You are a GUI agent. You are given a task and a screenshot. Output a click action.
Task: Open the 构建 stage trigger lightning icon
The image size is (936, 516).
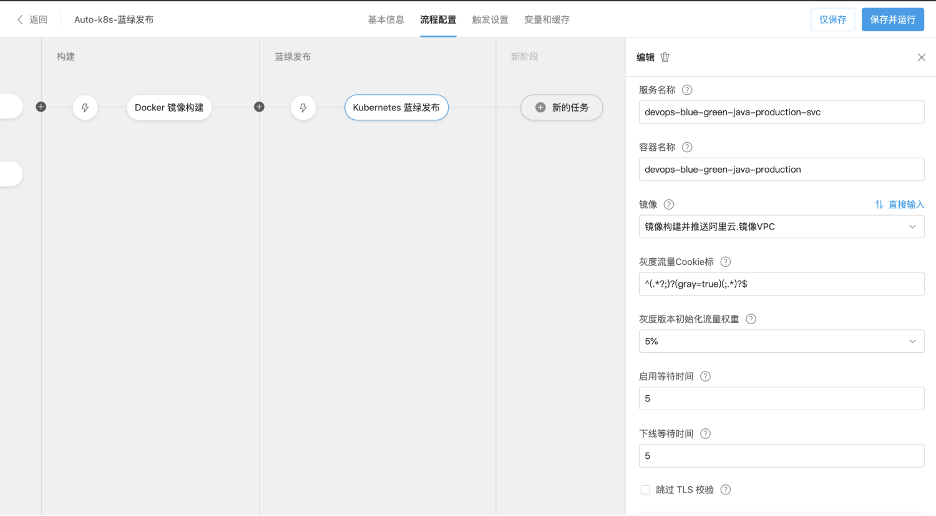(x=85, y=108)
